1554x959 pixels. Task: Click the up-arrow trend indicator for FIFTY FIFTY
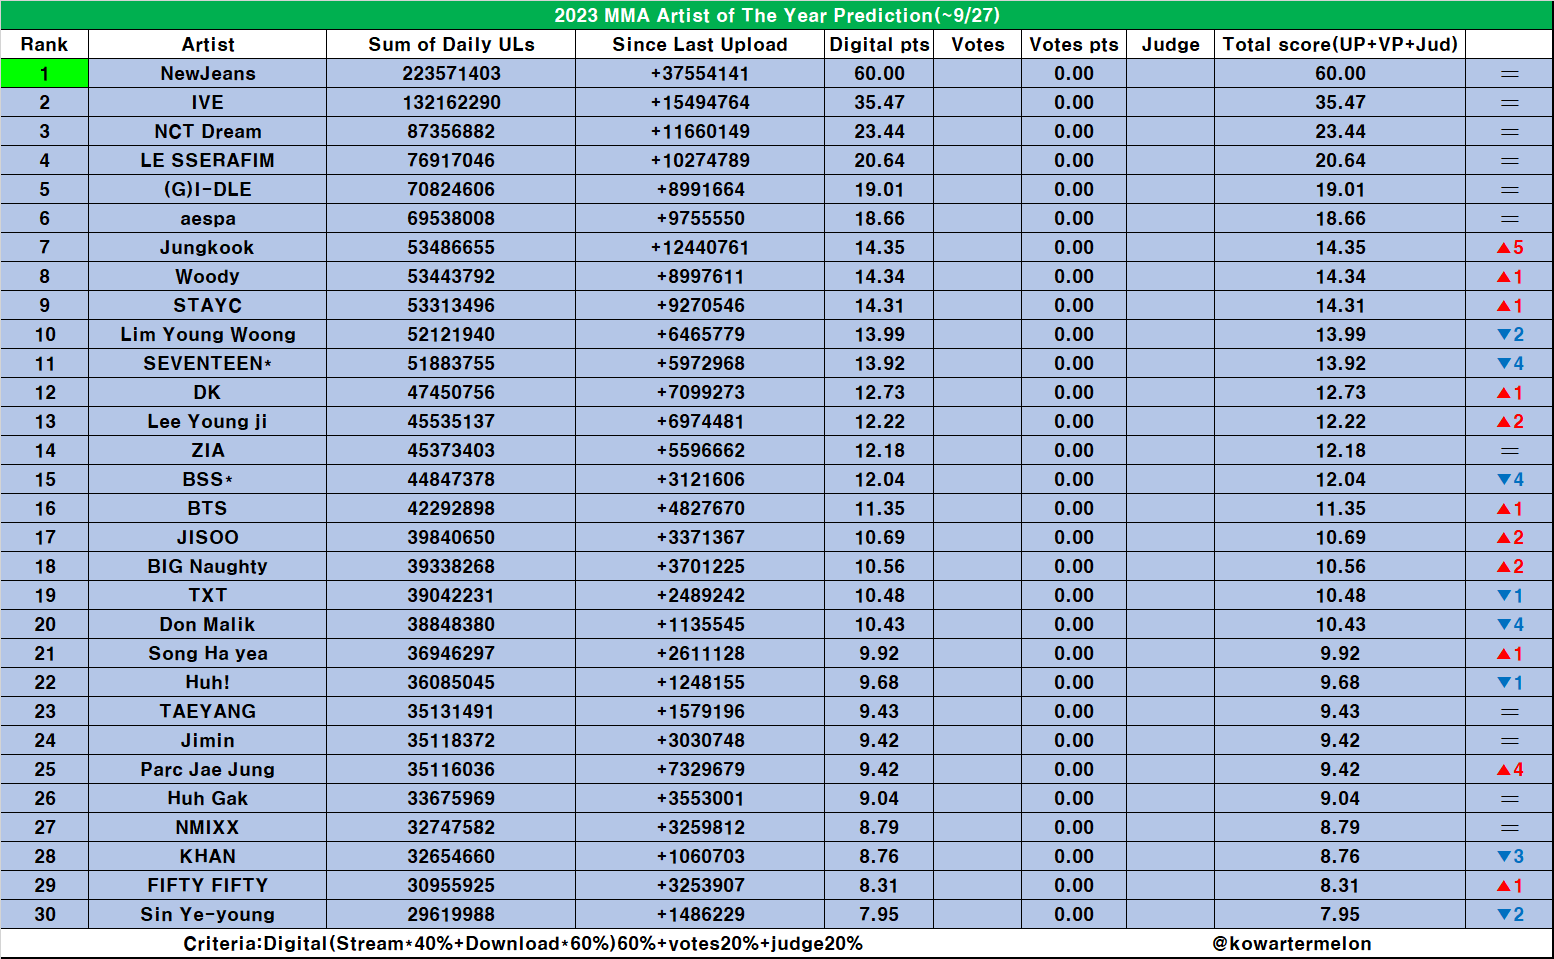[1510, 885]
